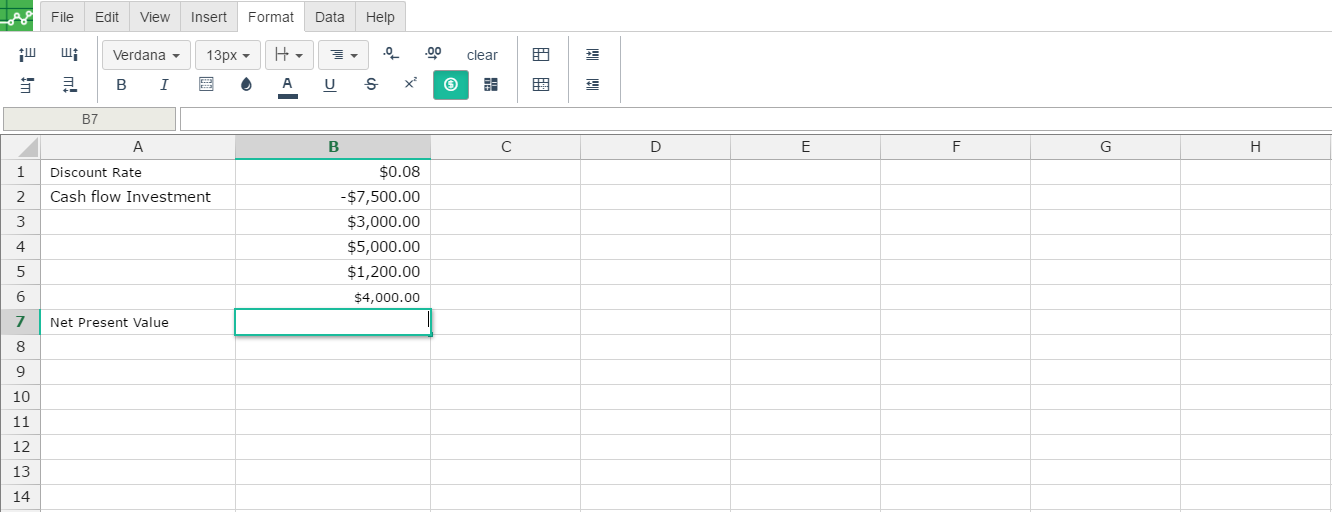Toggle bold formatting
Image resolution: width=1332 pixels, height=512 pixels.
point(121,85)
